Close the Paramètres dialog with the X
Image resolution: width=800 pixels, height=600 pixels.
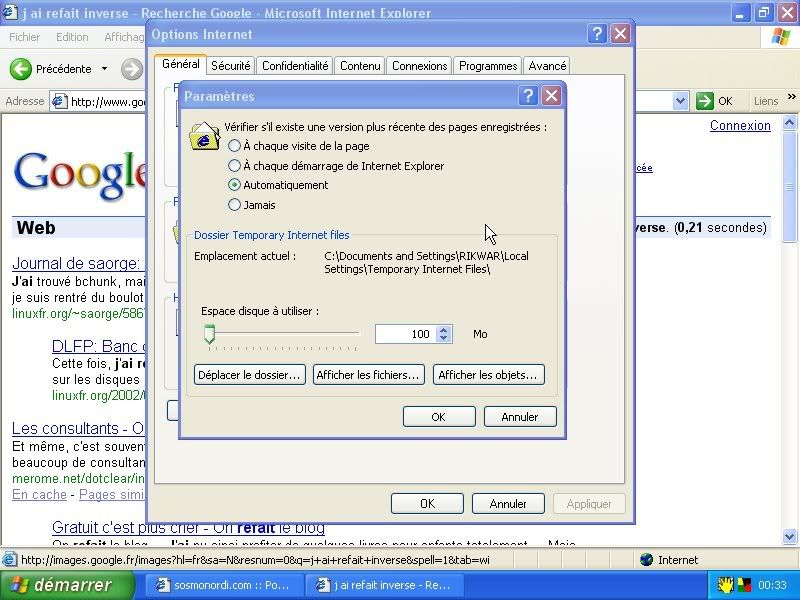[x=551, y=95]
